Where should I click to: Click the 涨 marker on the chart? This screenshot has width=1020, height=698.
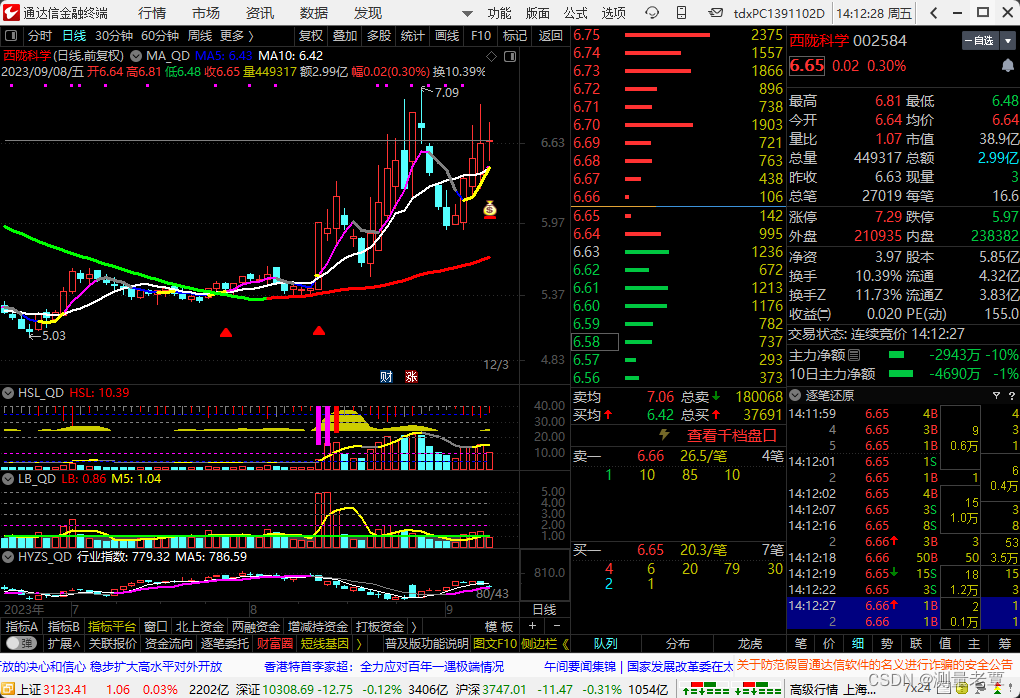click(x=412, y=377)
